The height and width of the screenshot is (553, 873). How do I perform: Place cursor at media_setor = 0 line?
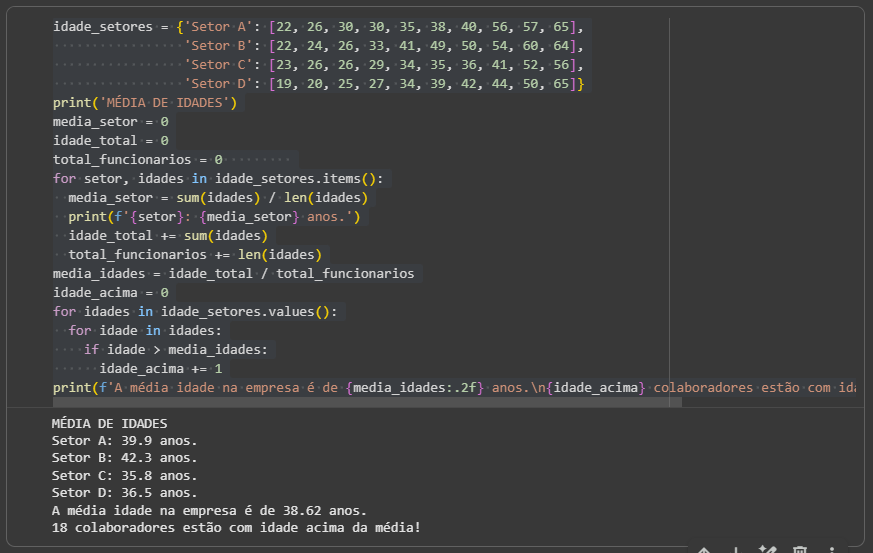tap(110, 122)
